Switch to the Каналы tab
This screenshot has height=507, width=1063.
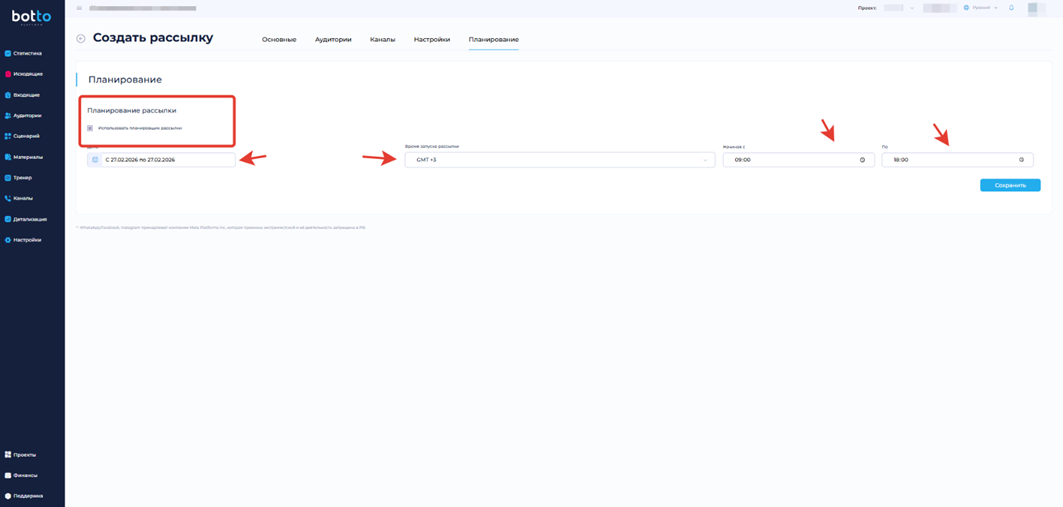(382, 40)
